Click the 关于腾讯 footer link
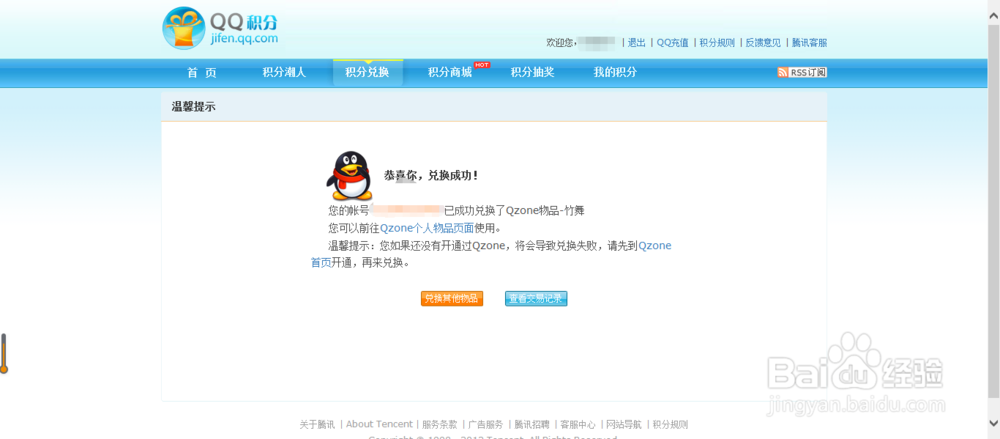Image resolution: width=1000 pixels, height=439 pixels. [317, 424]
